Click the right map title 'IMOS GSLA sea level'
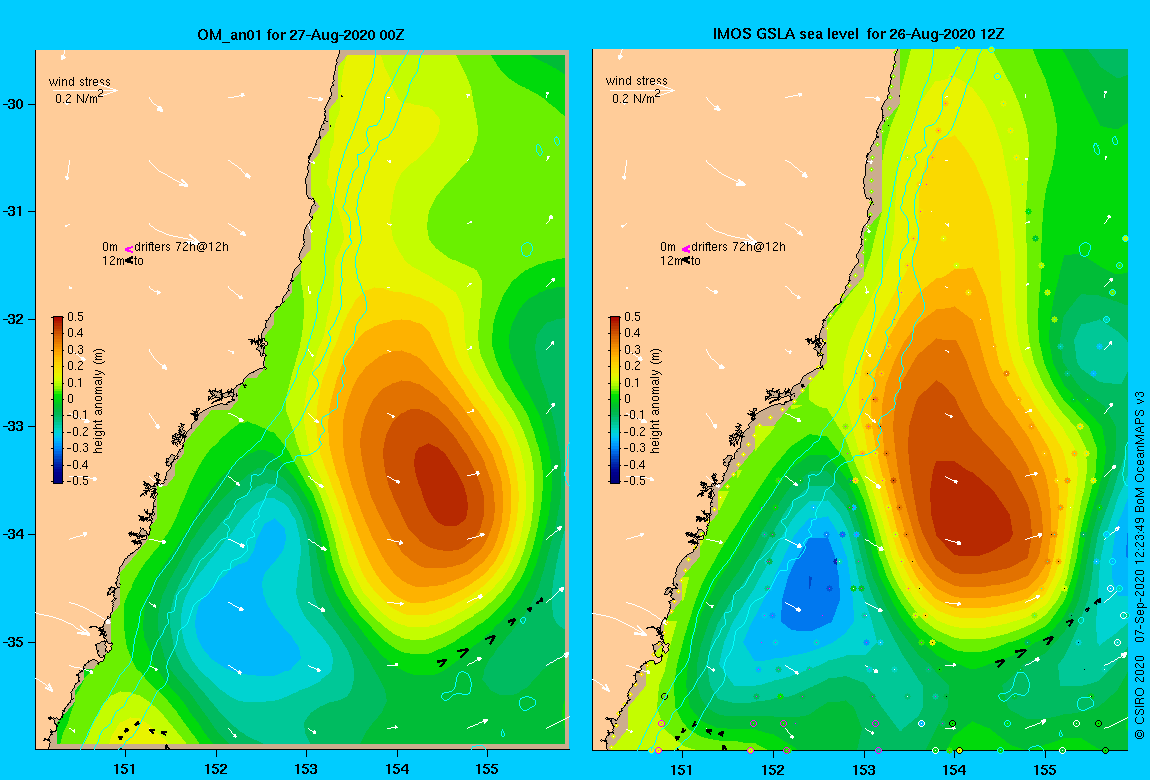The image size is (1150, 780). pyautogui.click(x=785, y=34)
